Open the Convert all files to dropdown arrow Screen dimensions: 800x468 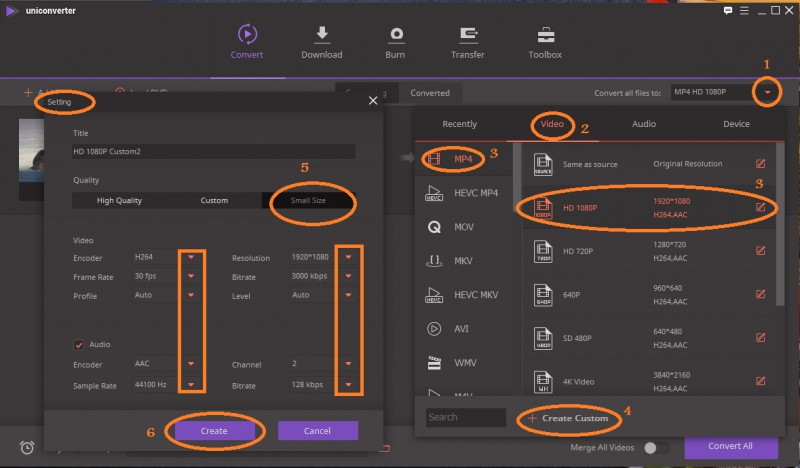(767, 92)
